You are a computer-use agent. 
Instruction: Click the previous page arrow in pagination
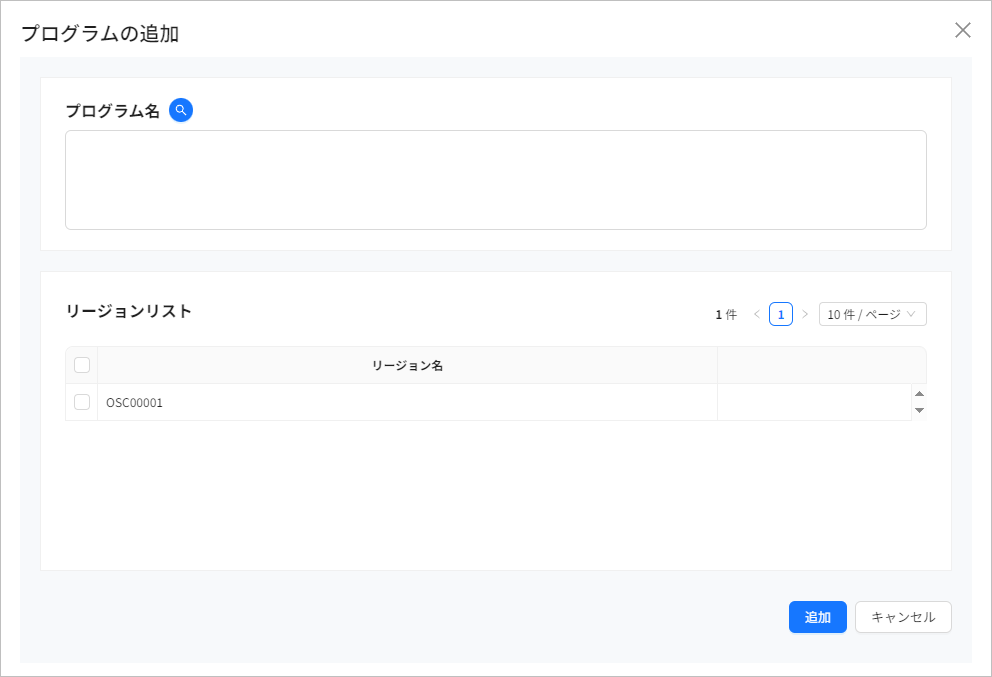755,313
